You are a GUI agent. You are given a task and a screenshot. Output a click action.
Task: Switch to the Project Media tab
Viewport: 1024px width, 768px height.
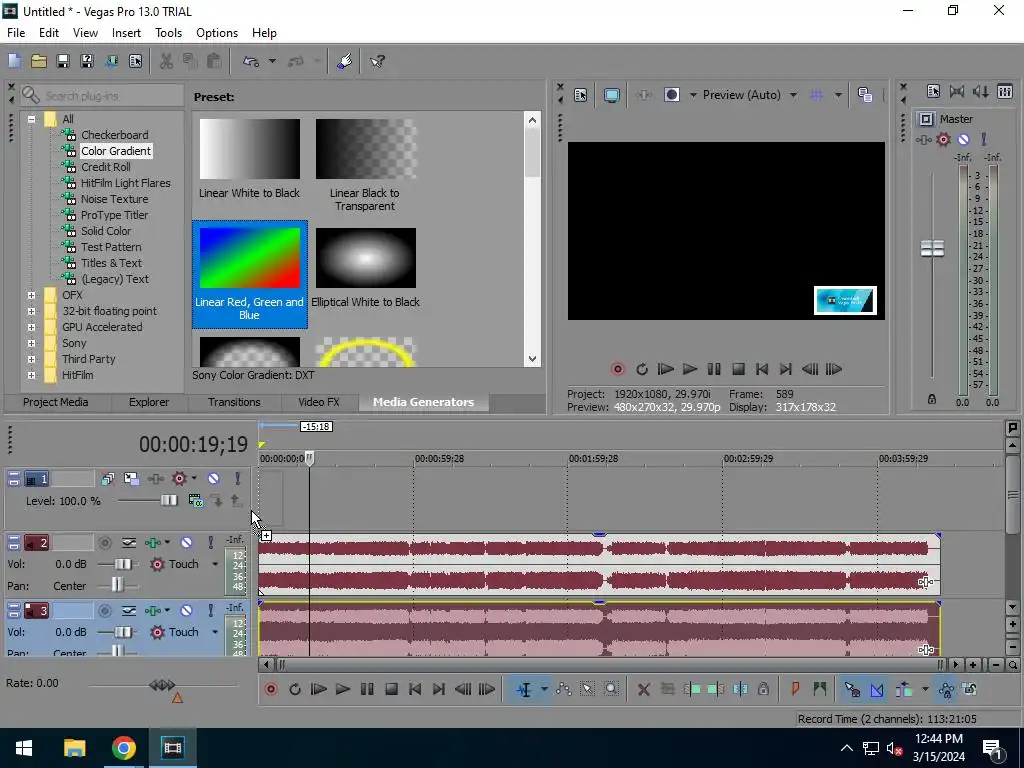56,402
